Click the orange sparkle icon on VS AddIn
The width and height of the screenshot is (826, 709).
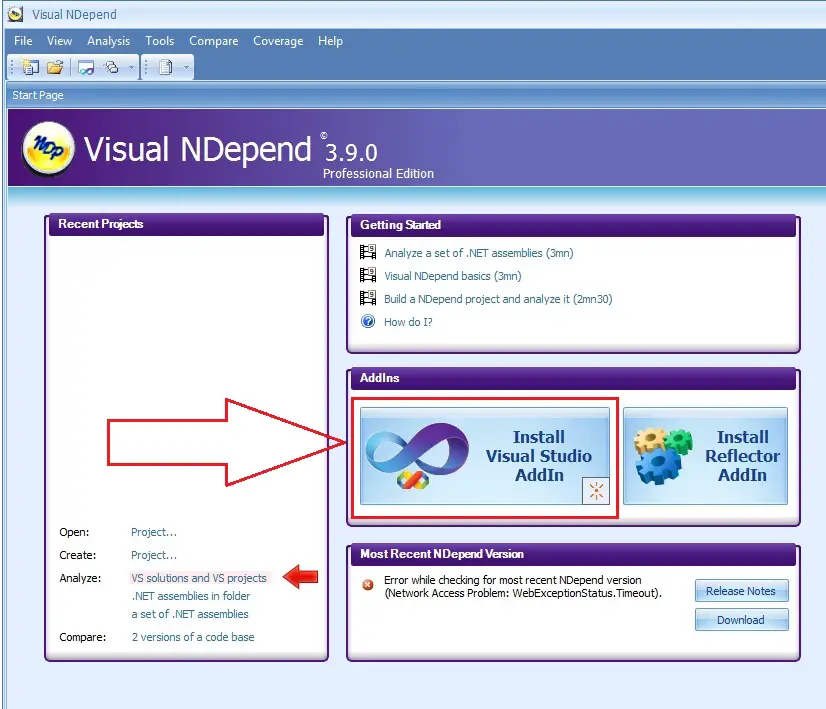click(596, 491)
